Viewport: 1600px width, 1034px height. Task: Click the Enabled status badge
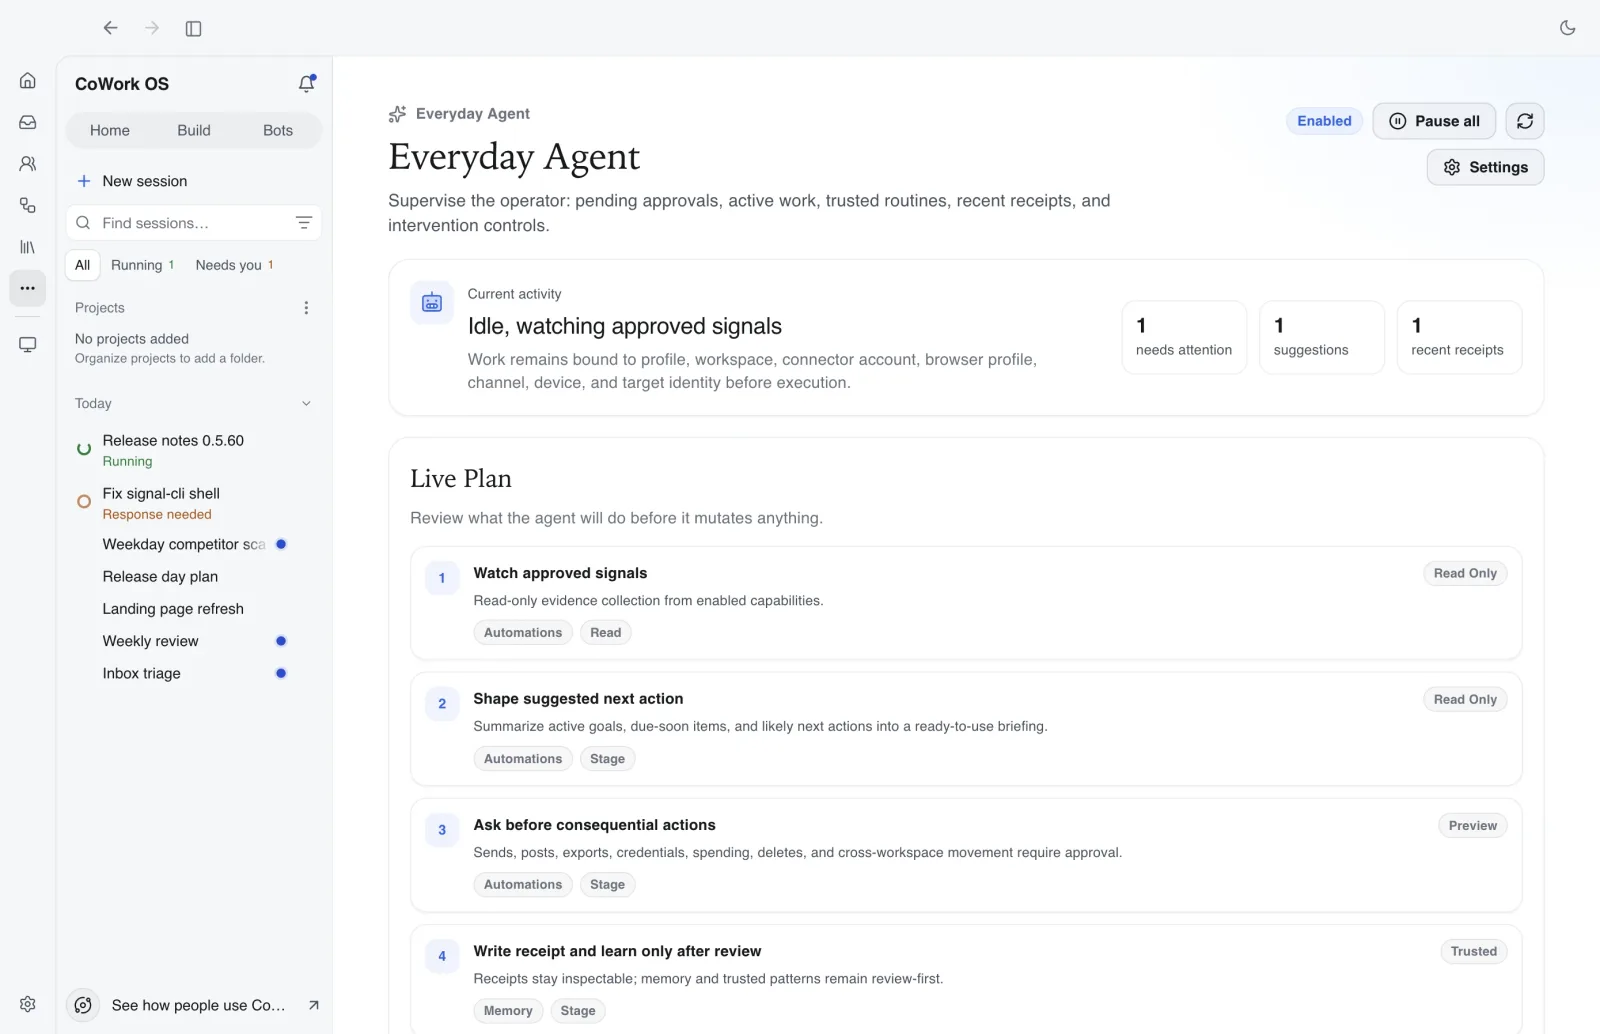pyautogui.click(x=1324, y=121)
